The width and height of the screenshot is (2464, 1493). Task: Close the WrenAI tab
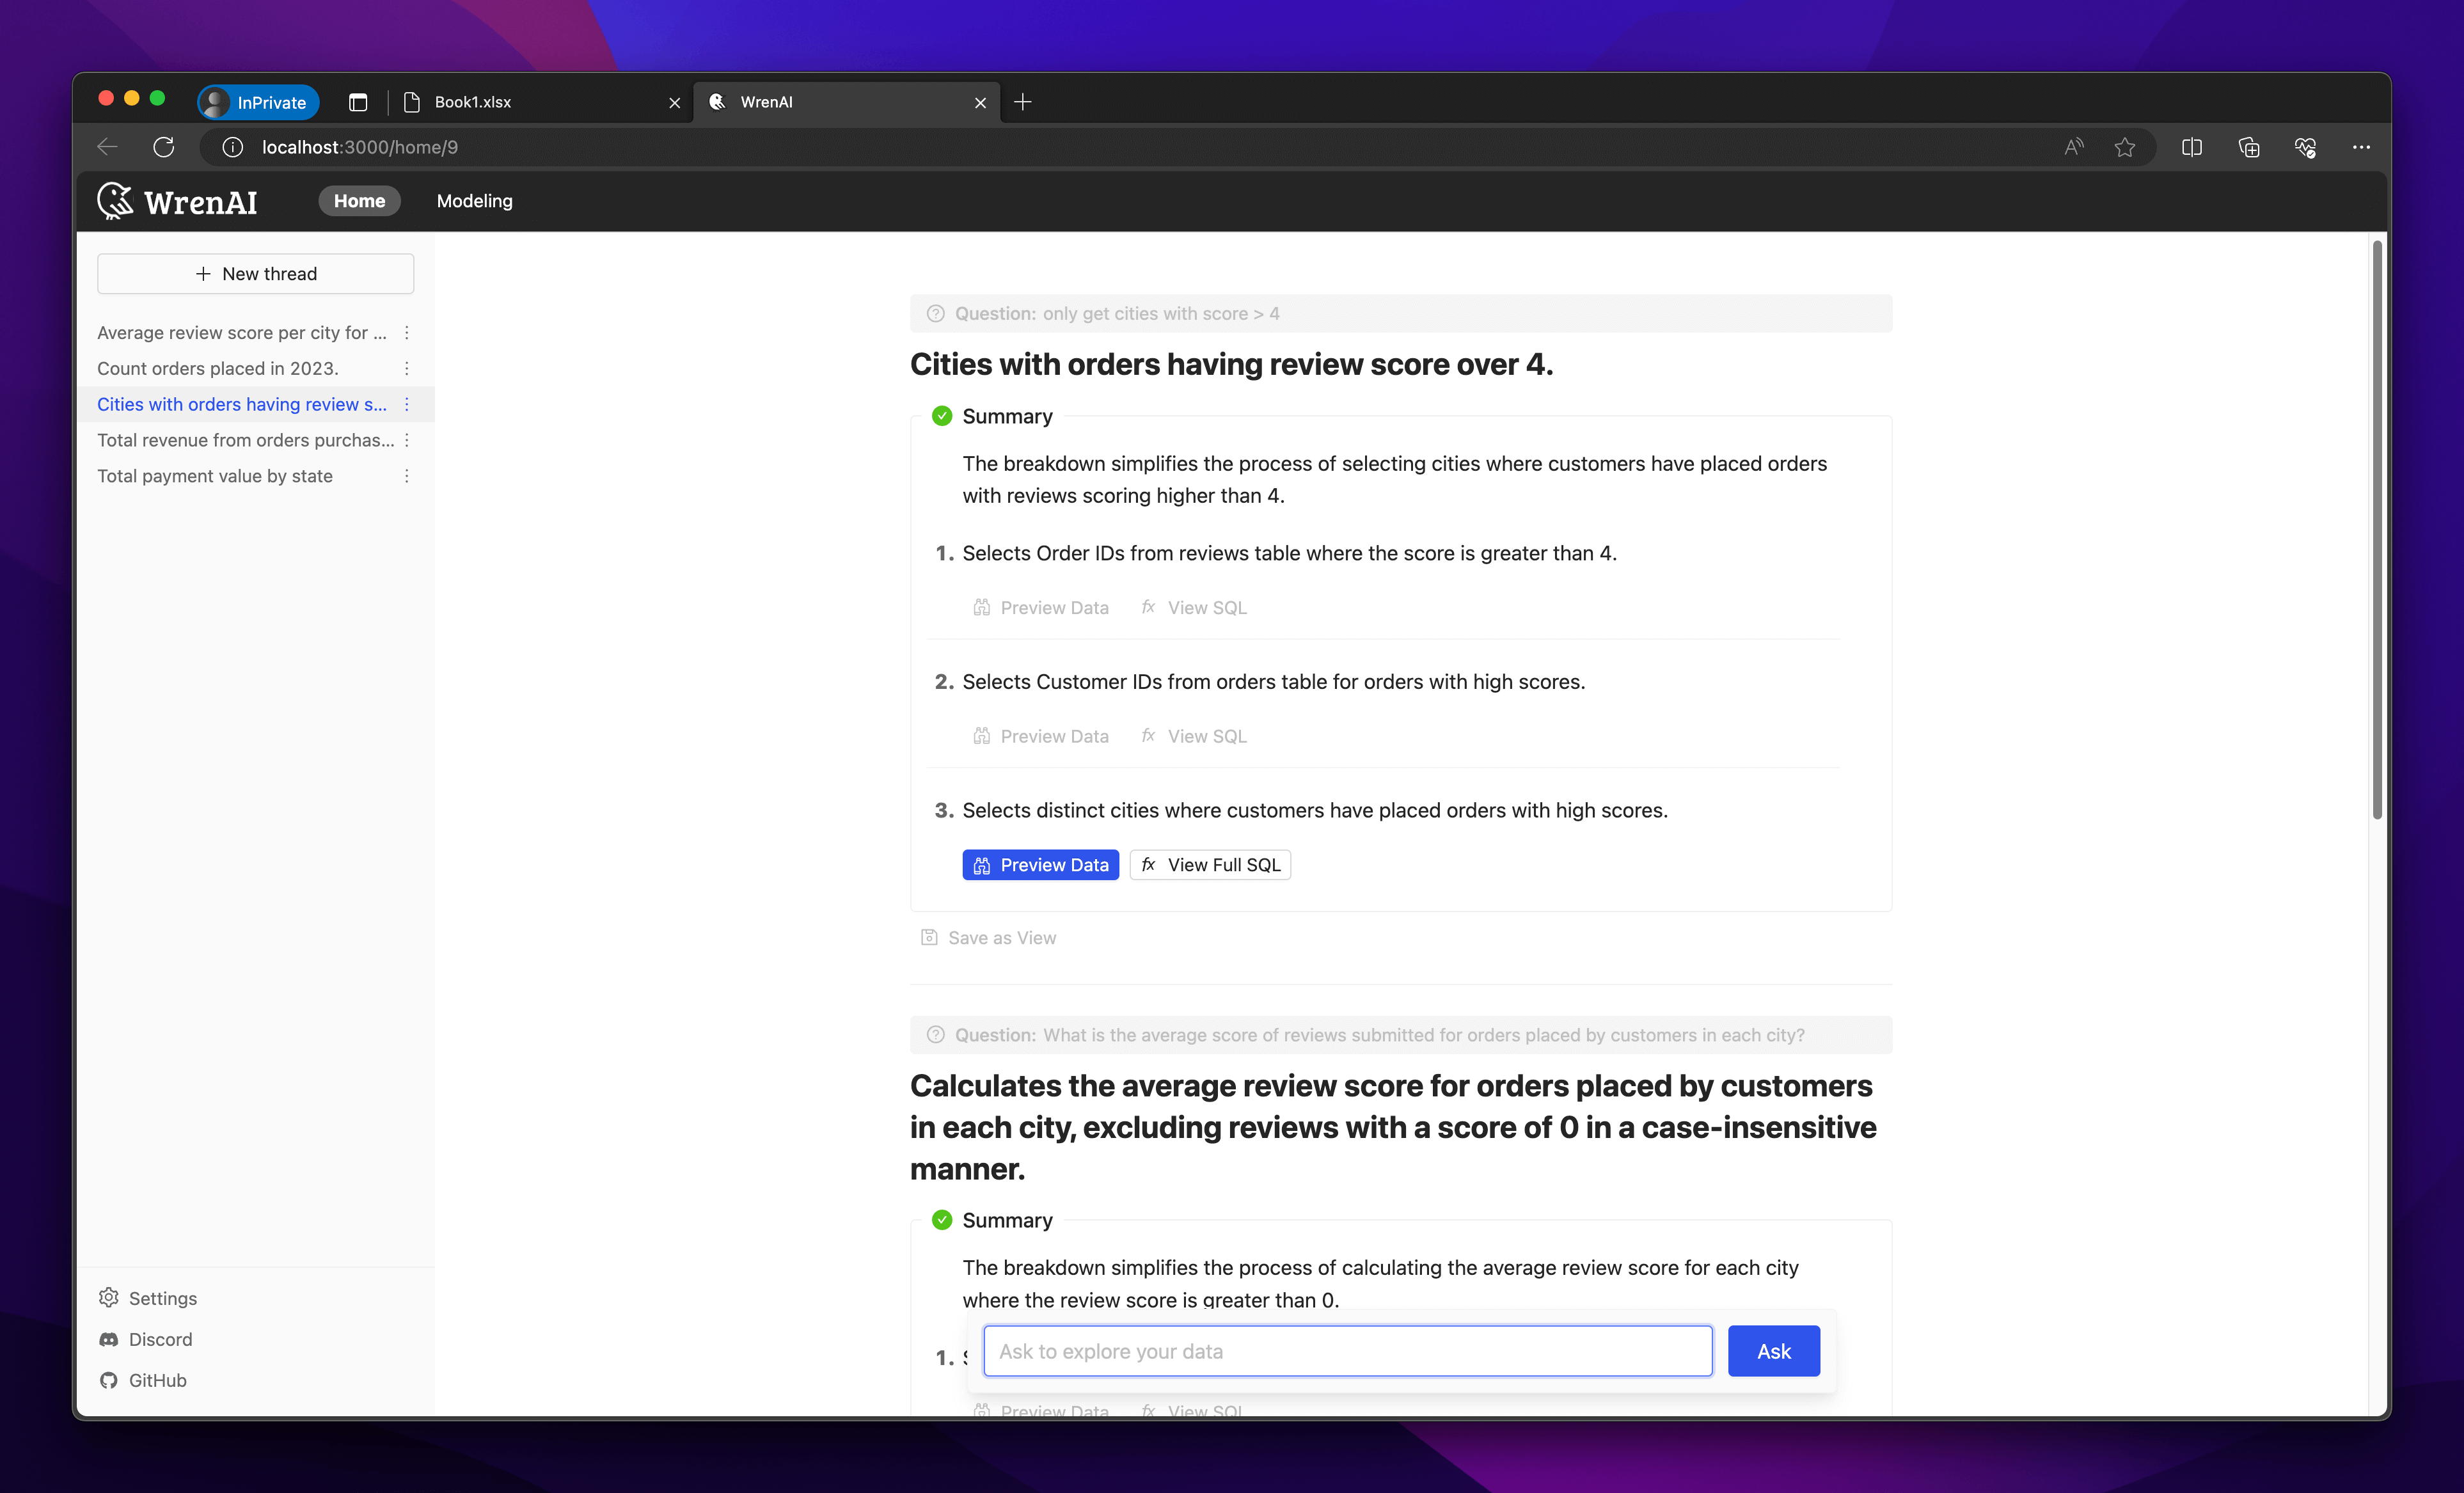(x=980, y=102)
